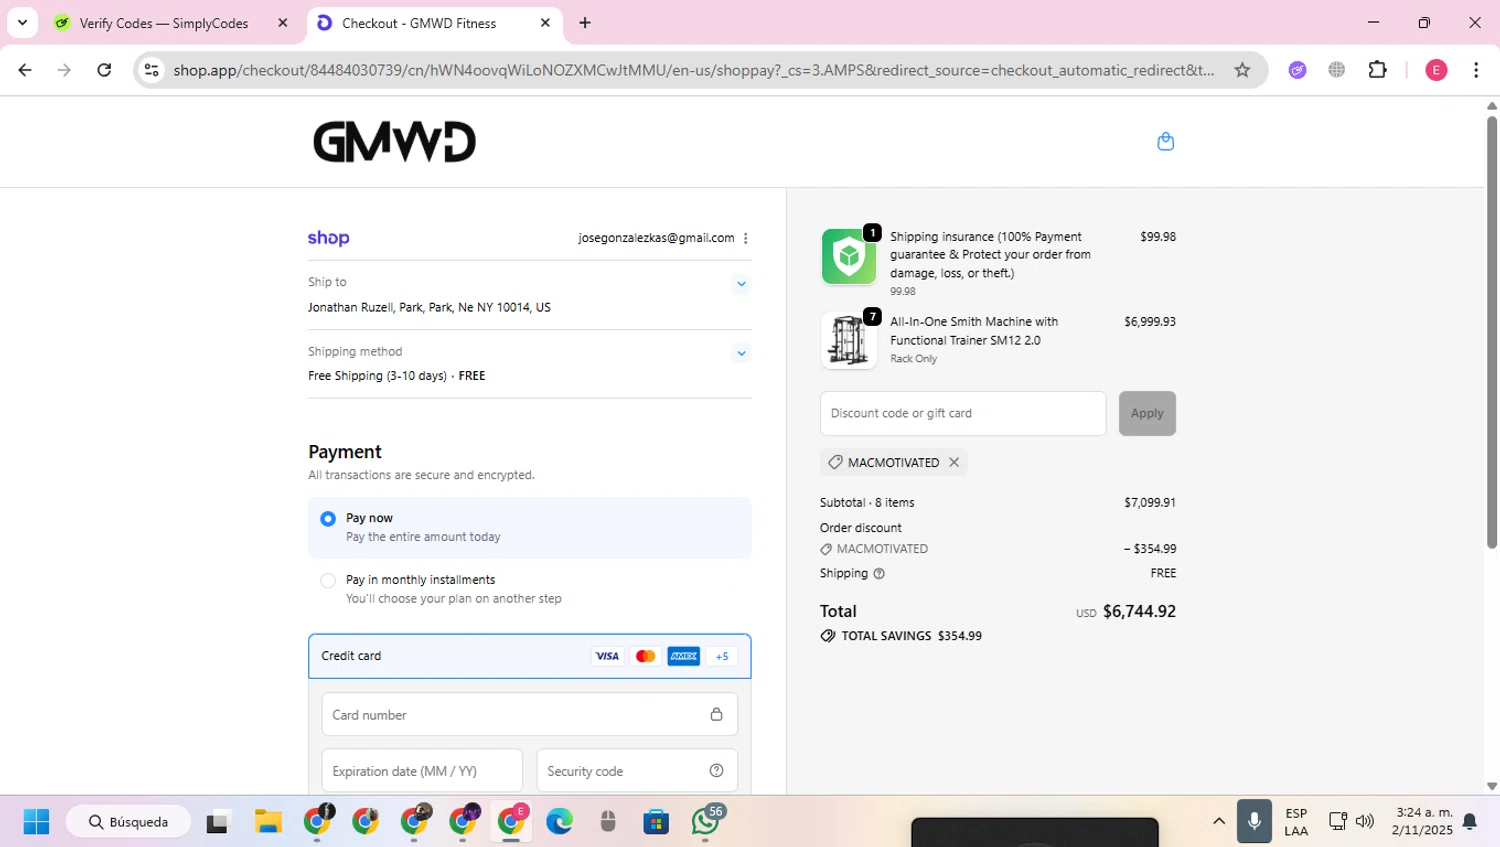Click the Credit card payment header

click(529, 656)
